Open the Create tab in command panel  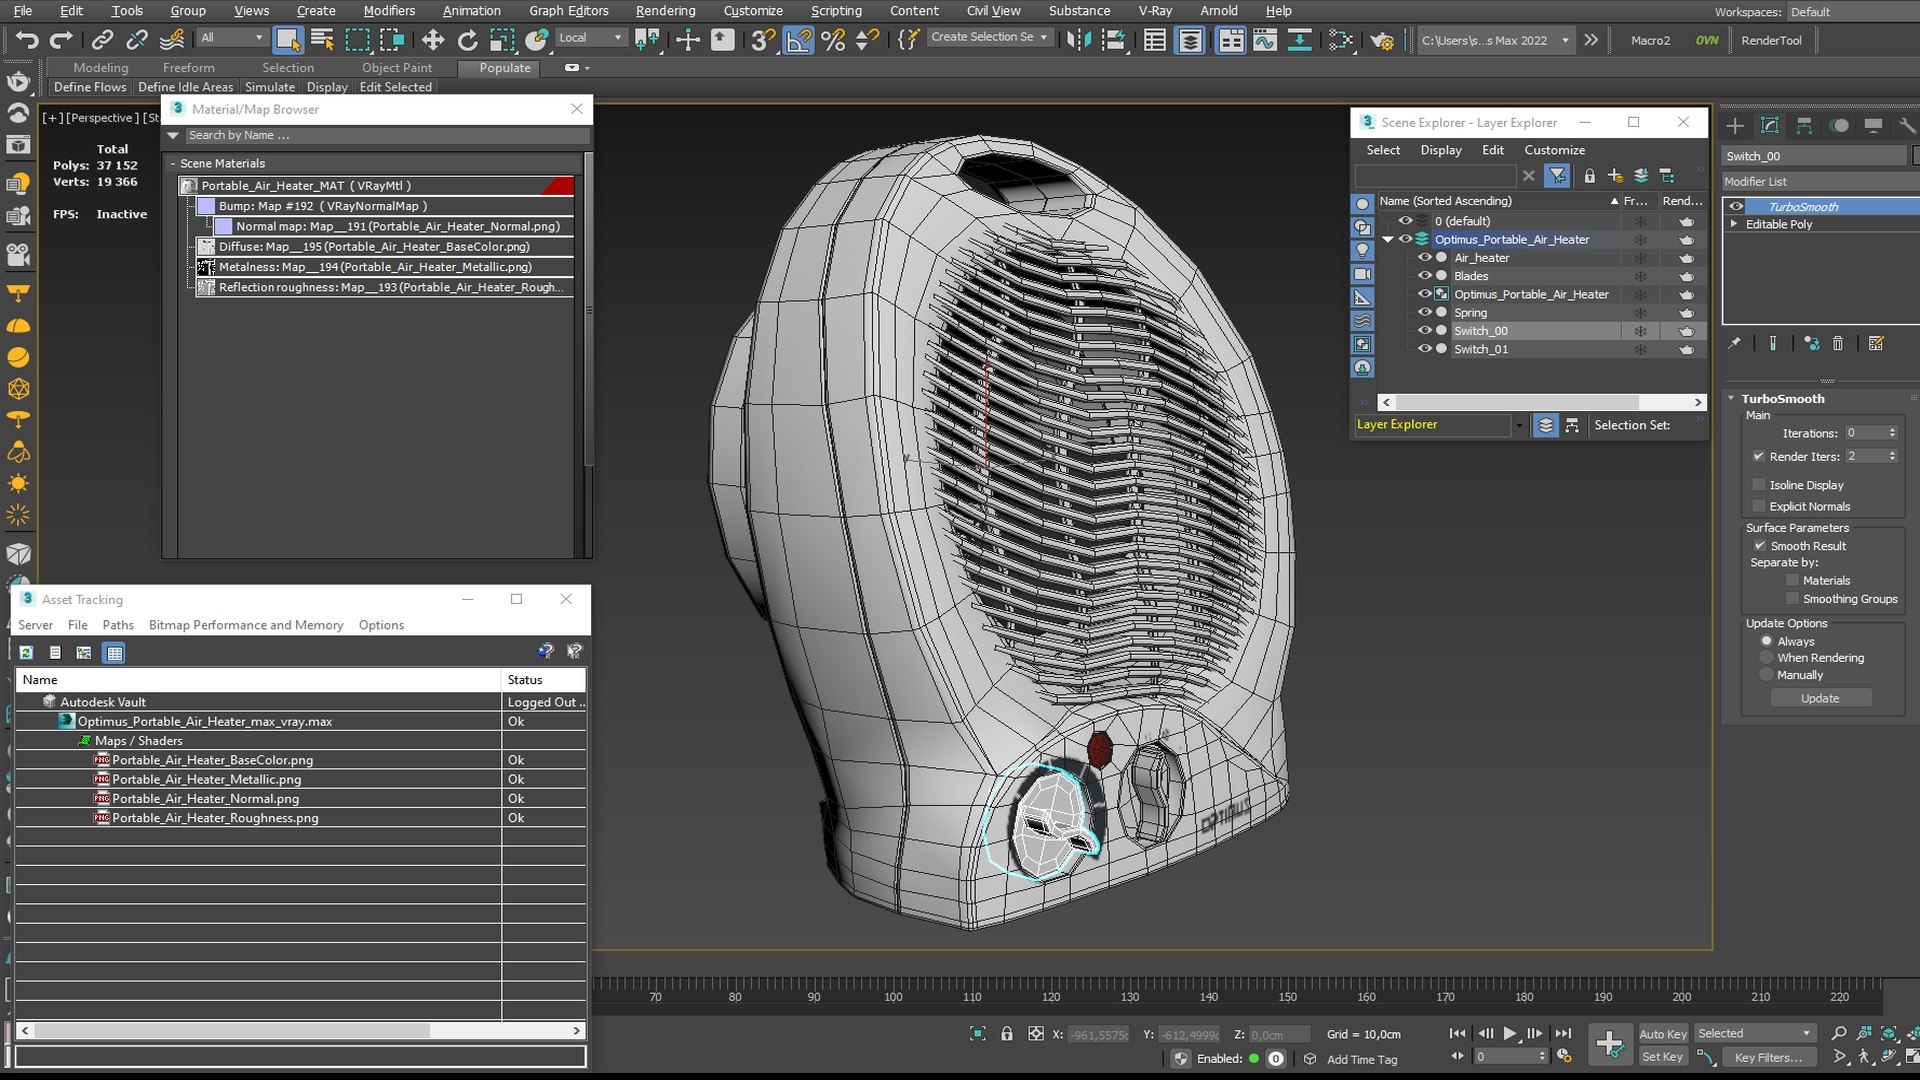[x=1735, y=125]
